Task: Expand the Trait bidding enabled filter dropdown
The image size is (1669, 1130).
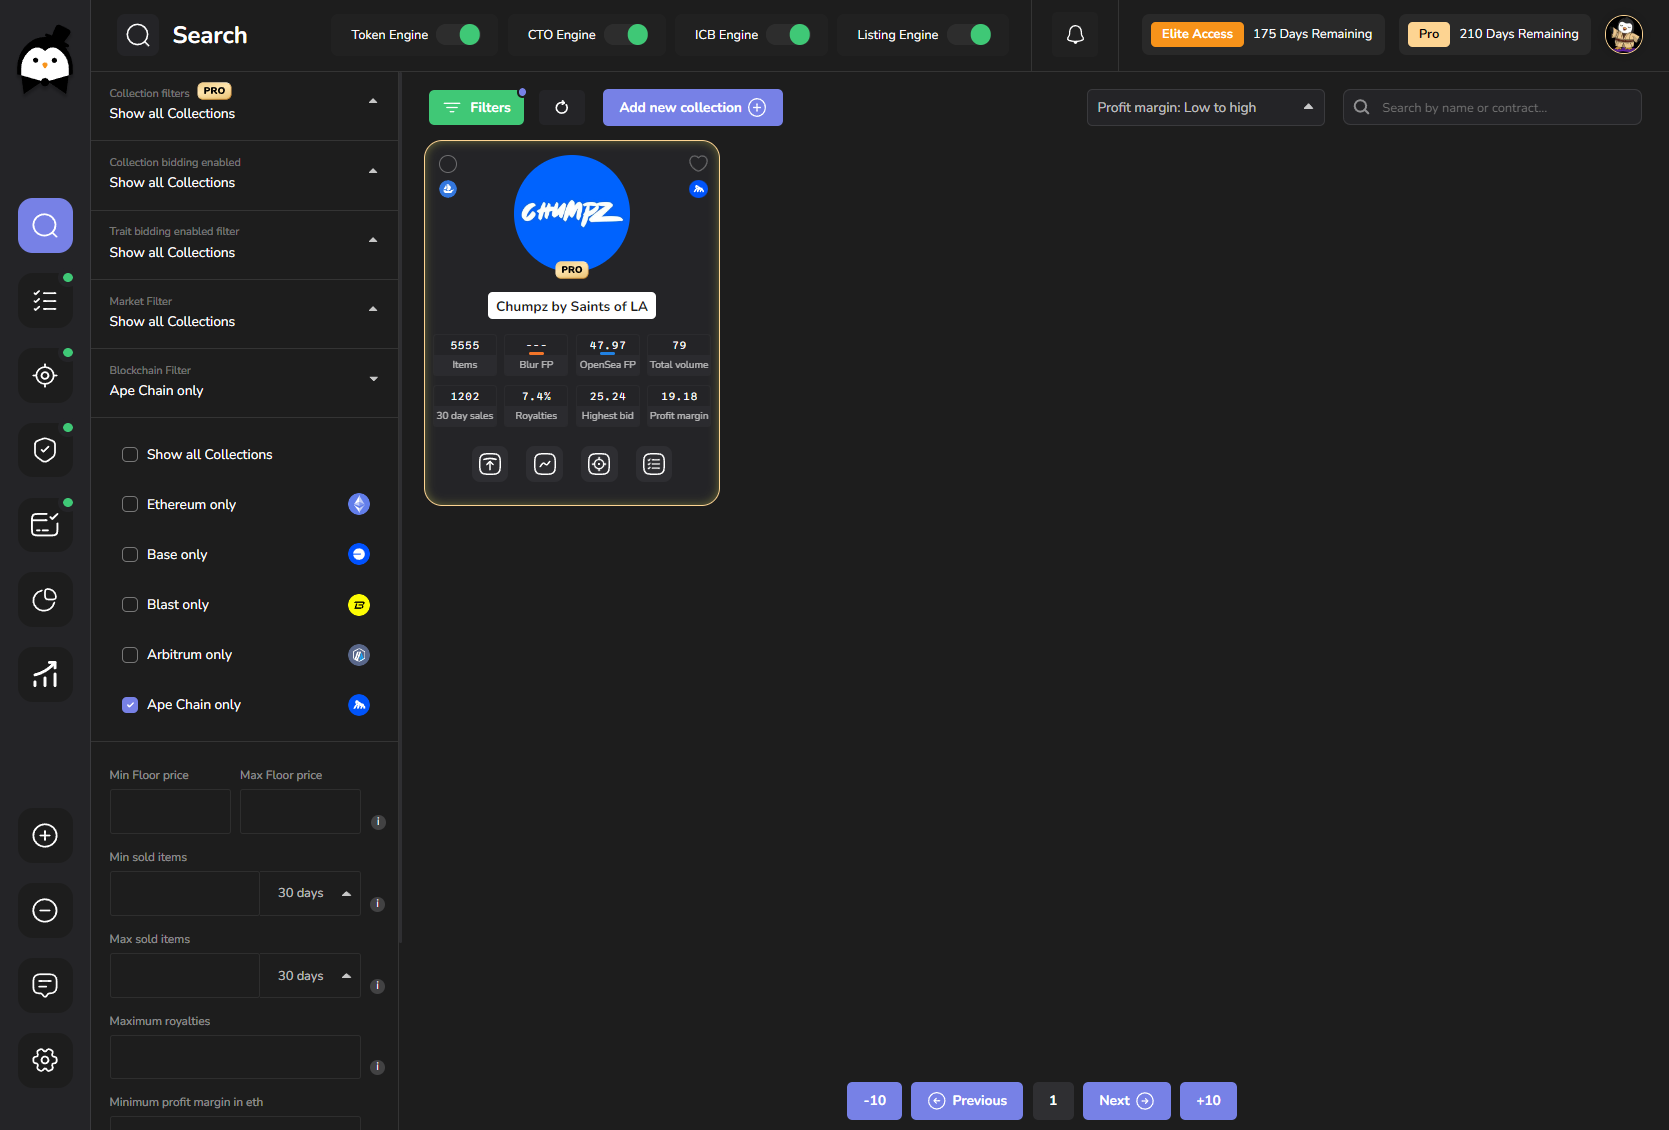Action: (244, 242)
